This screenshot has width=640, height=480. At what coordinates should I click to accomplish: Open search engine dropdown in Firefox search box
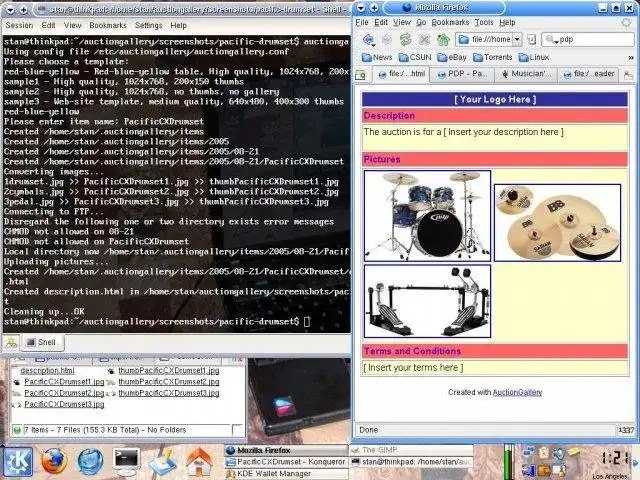coord(552,40)
